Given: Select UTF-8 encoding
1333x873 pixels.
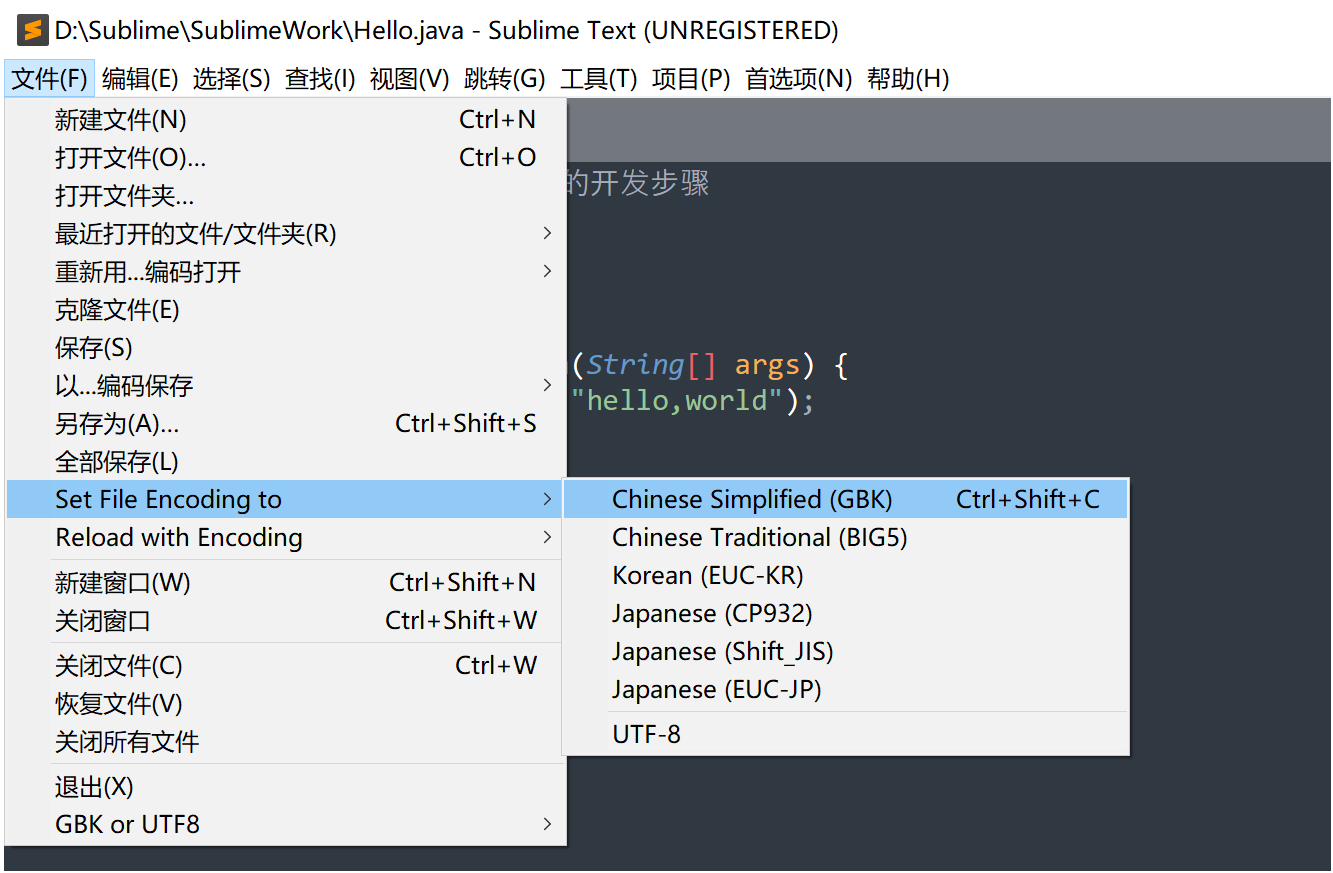Looking at the screenshot, I should 846,734.
